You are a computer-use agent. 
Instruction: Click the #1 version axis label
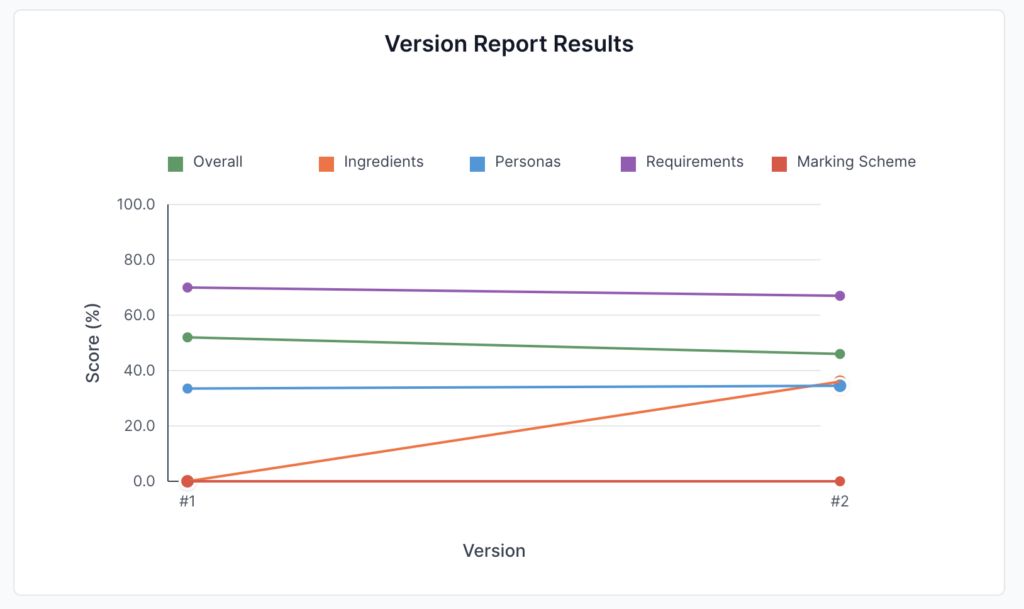(187, 502)
